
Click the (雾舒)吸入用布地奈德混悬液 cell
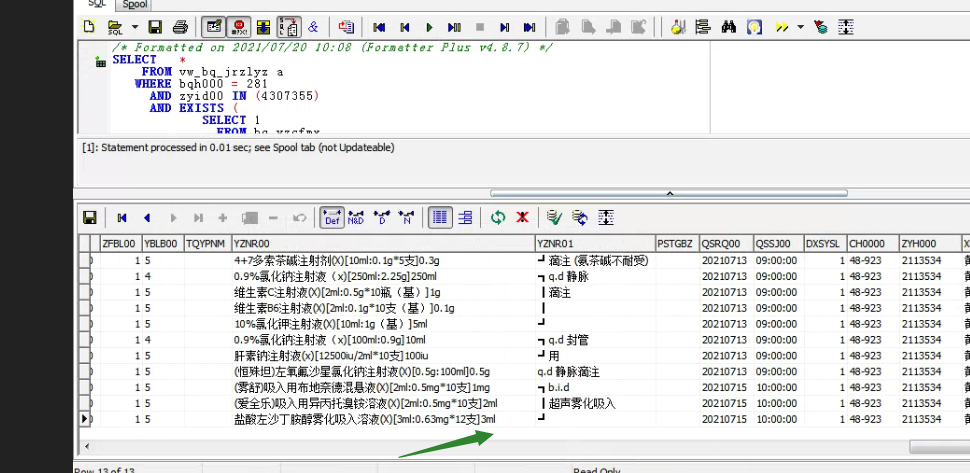(x=383, y=387)
